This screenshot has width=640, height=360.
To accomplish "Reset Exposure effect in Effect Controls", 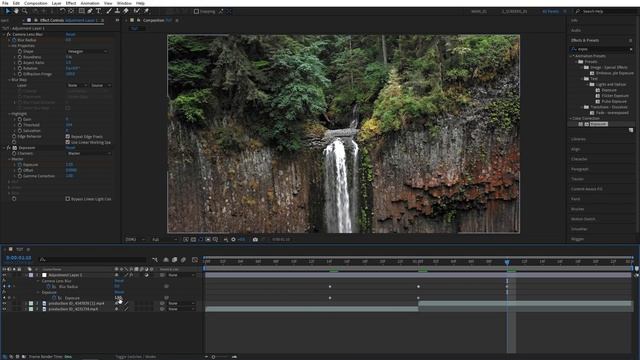I will (70, 148).
